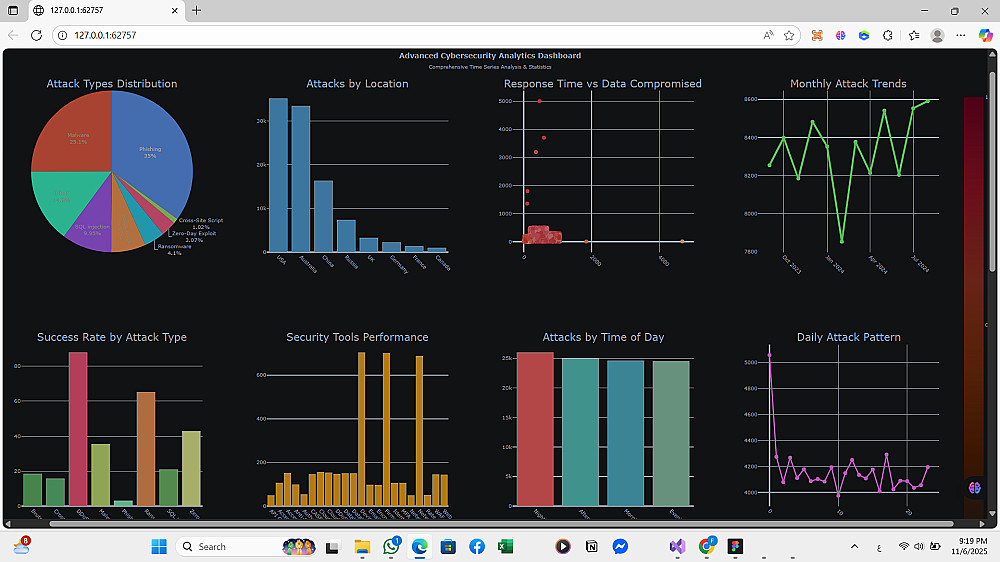Image resolution: width=1000 pixels, height=562 pixels.
Task: View site information icon in address bar
Action: (62, 35)
